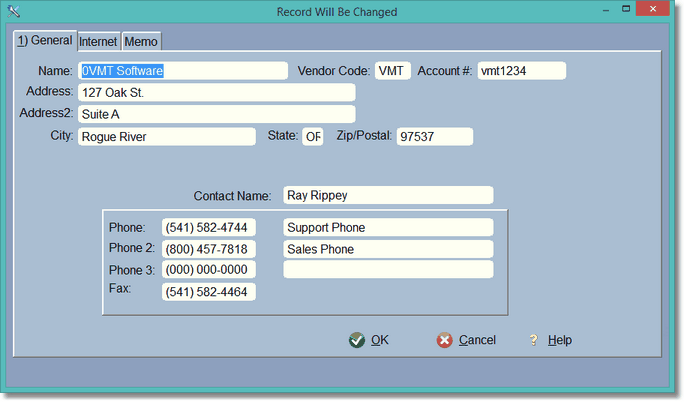Edit the Contact Name field Ray Rippey
The image size is (684, 402).
[x=388, y=195]
